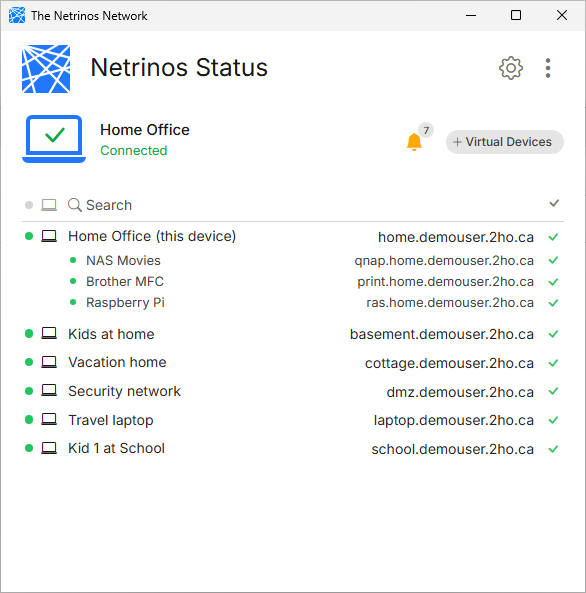The width and height of the screenshot is (586, 593).
Task: Click the laptop icon for Security network
Action: [49, 391]
